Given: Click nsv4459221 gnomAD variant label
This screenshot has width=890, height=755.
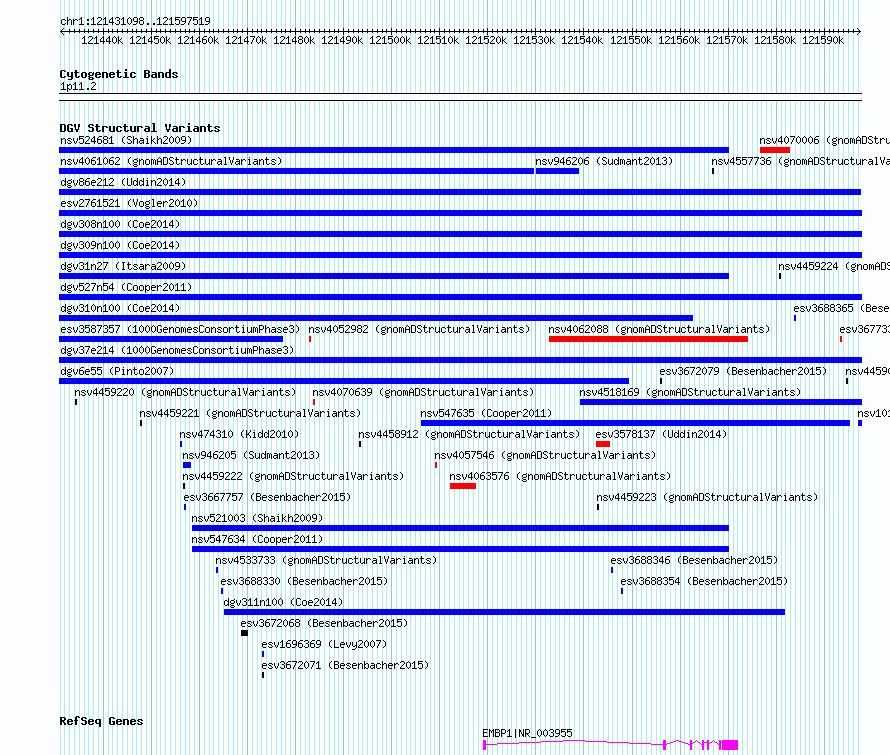Looking at the screenshot, I should point(250,413).
